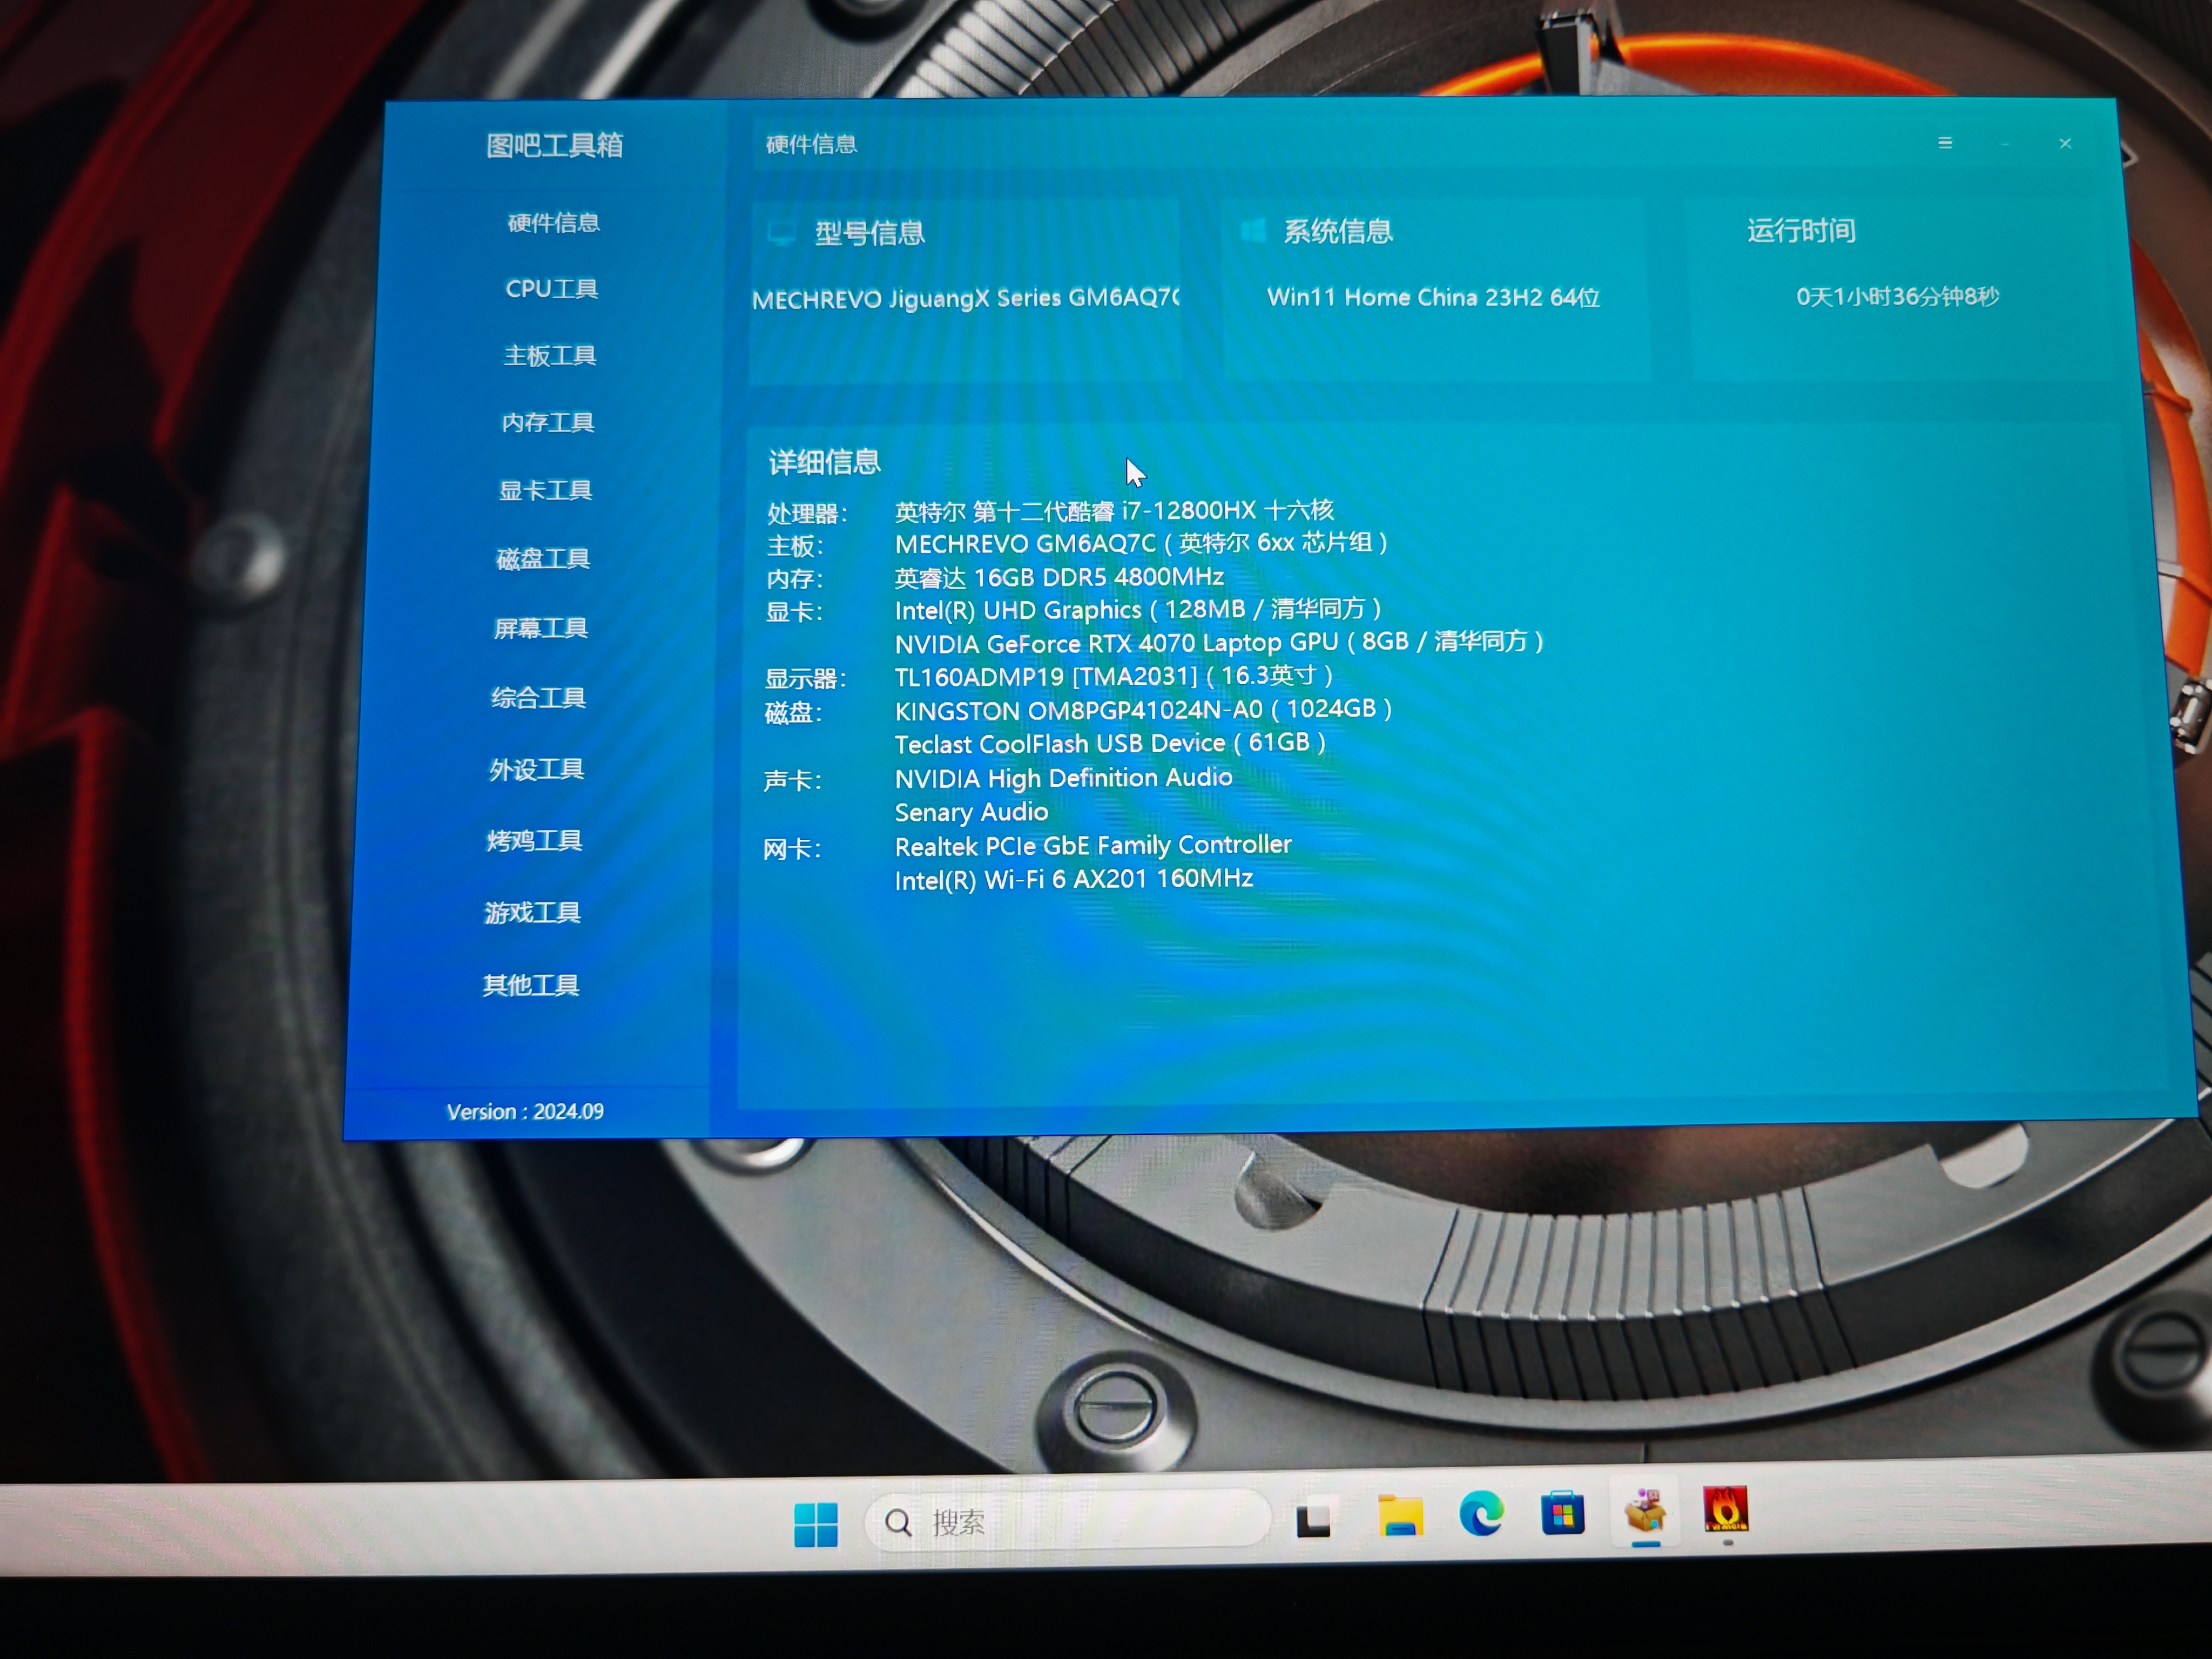Viewport: 2212px width, 1659px height.
Task: Open 其他工具 in the sidebar
Action: pos(530,985)
